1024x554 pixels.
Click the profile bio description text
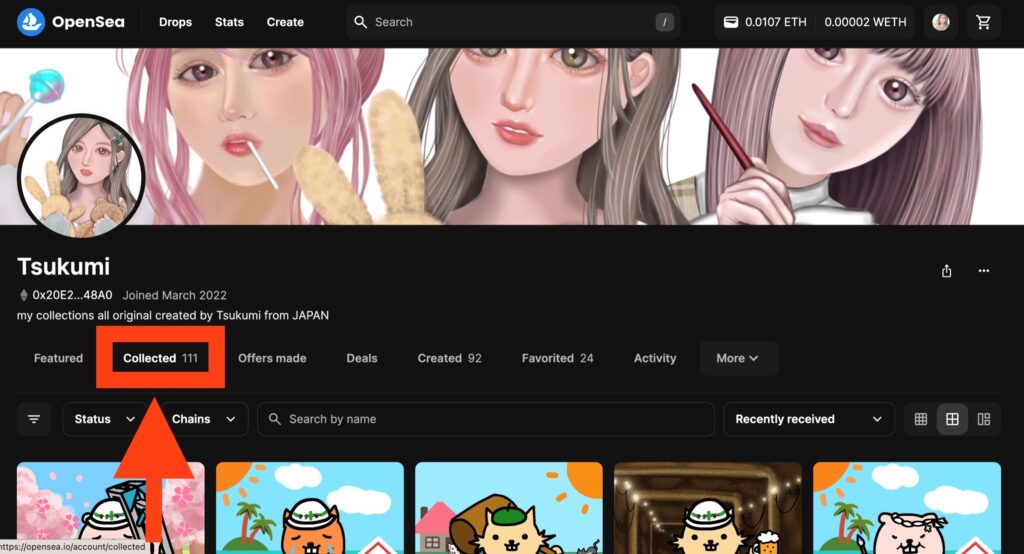tap(172, 316)
